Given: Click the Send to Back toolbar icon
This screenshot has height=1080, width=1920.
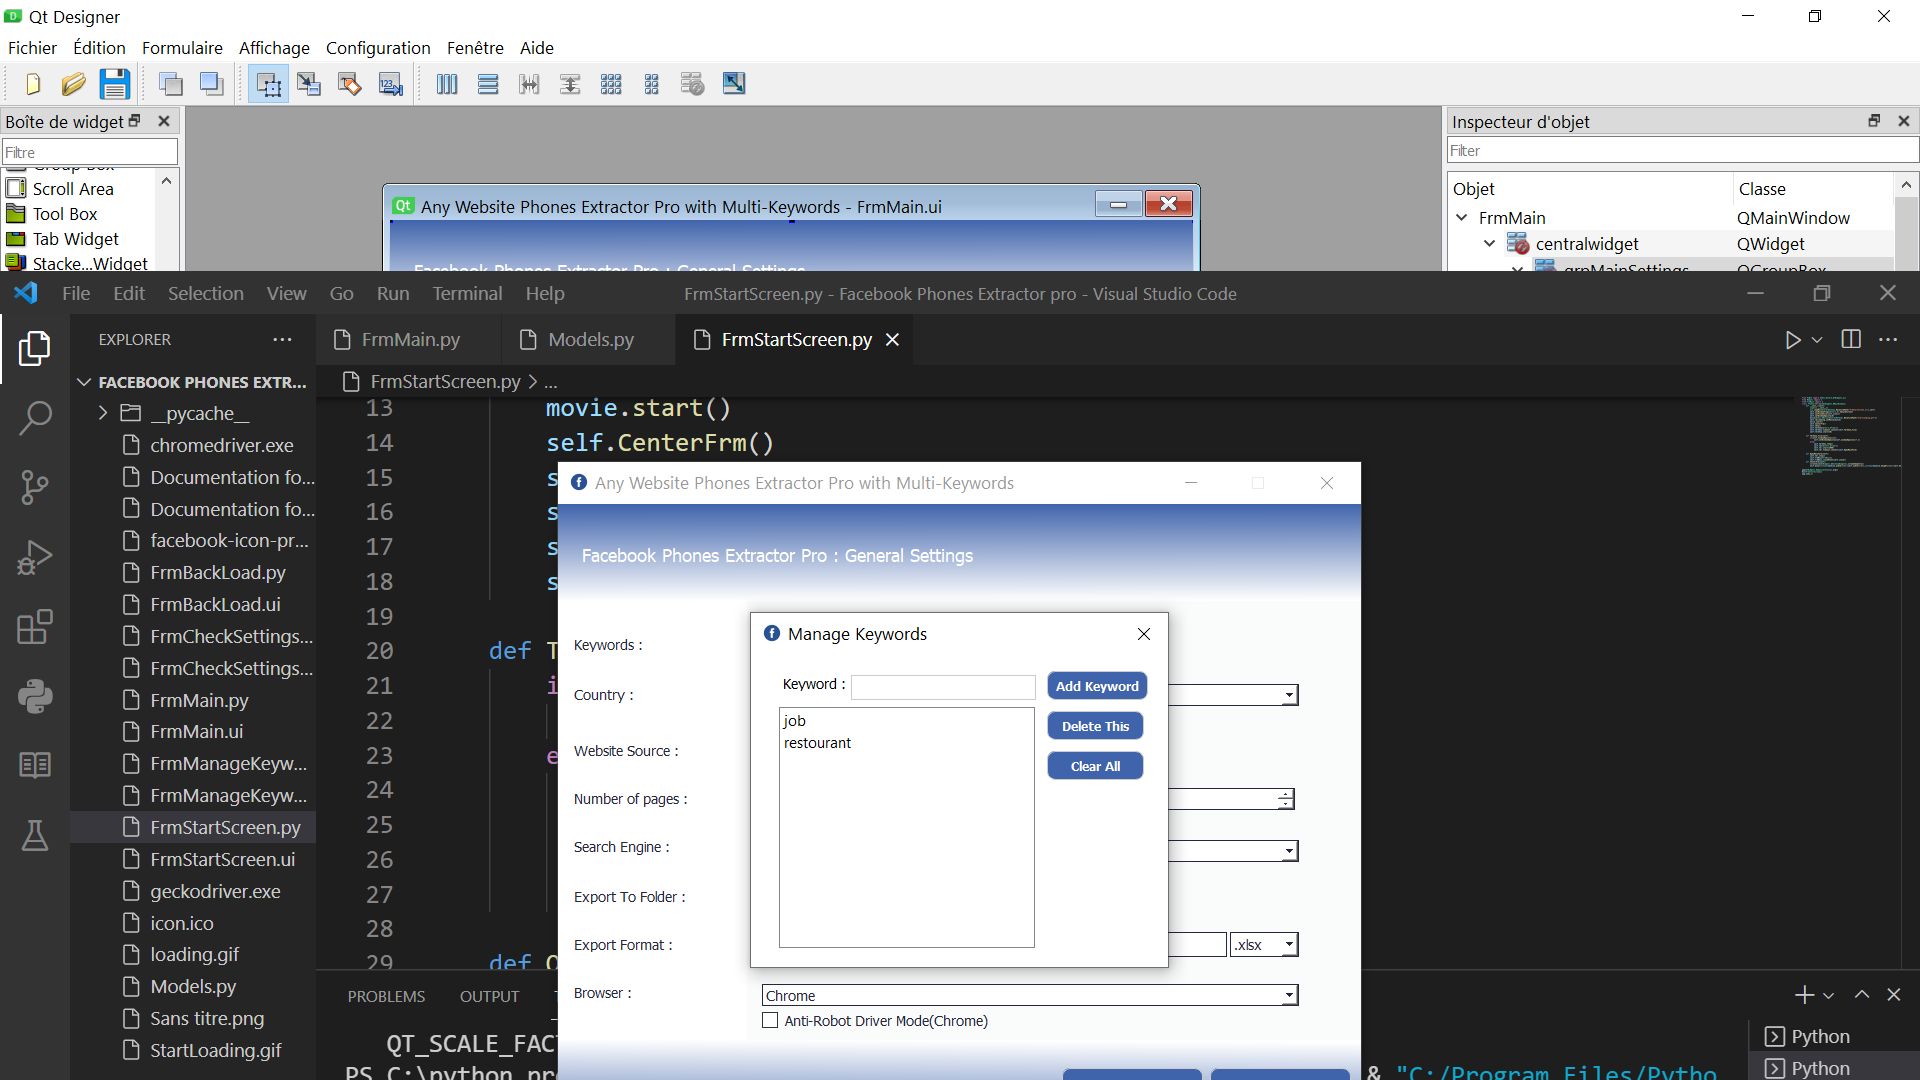Looking at the screenshot, I should [171, 84].
